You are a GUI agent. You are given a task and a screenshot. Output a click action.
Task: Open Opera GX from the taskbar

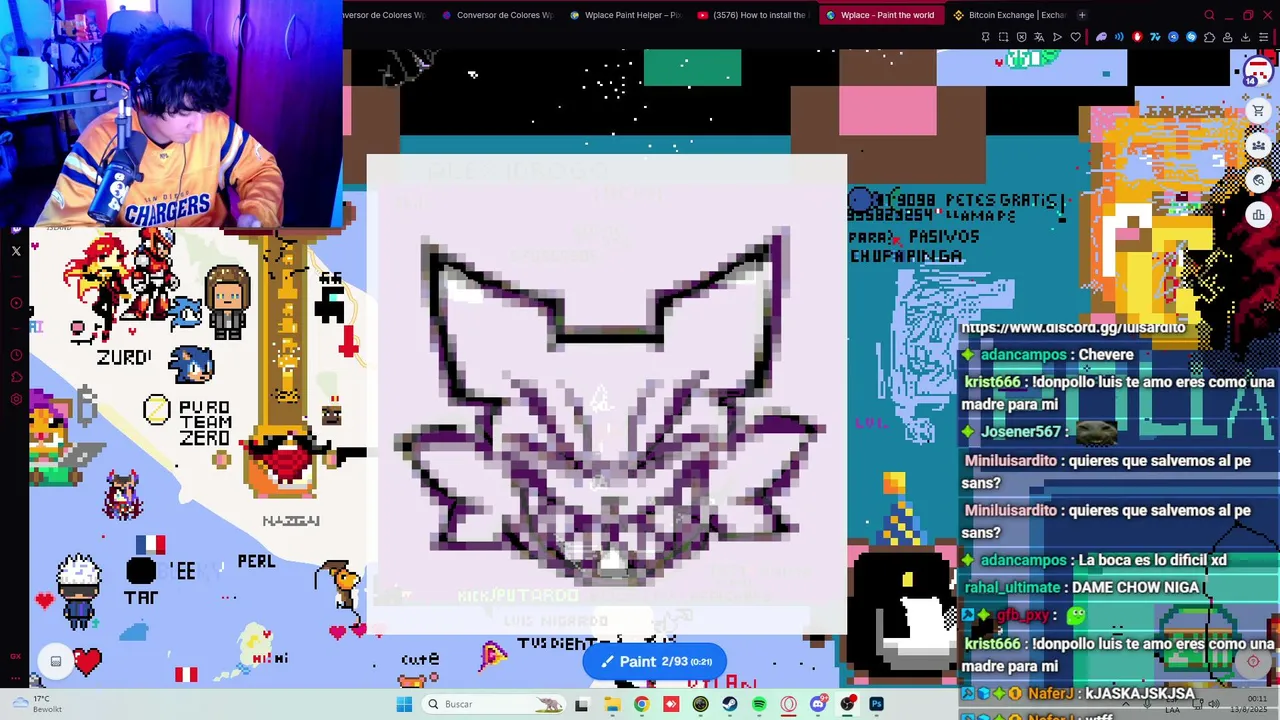pyautogui.click(x=788, y=704)
